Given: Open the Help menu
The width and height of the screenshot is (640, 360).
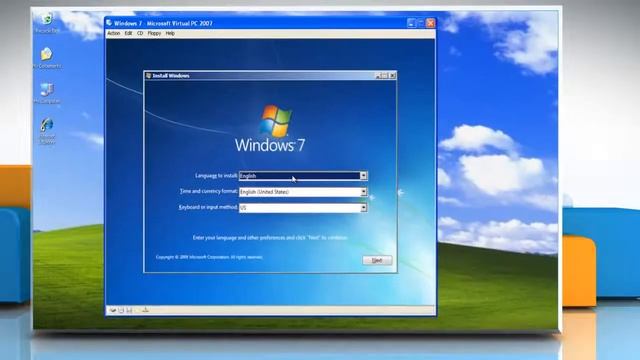Looking at the screenshot, I should pos(170,33).
